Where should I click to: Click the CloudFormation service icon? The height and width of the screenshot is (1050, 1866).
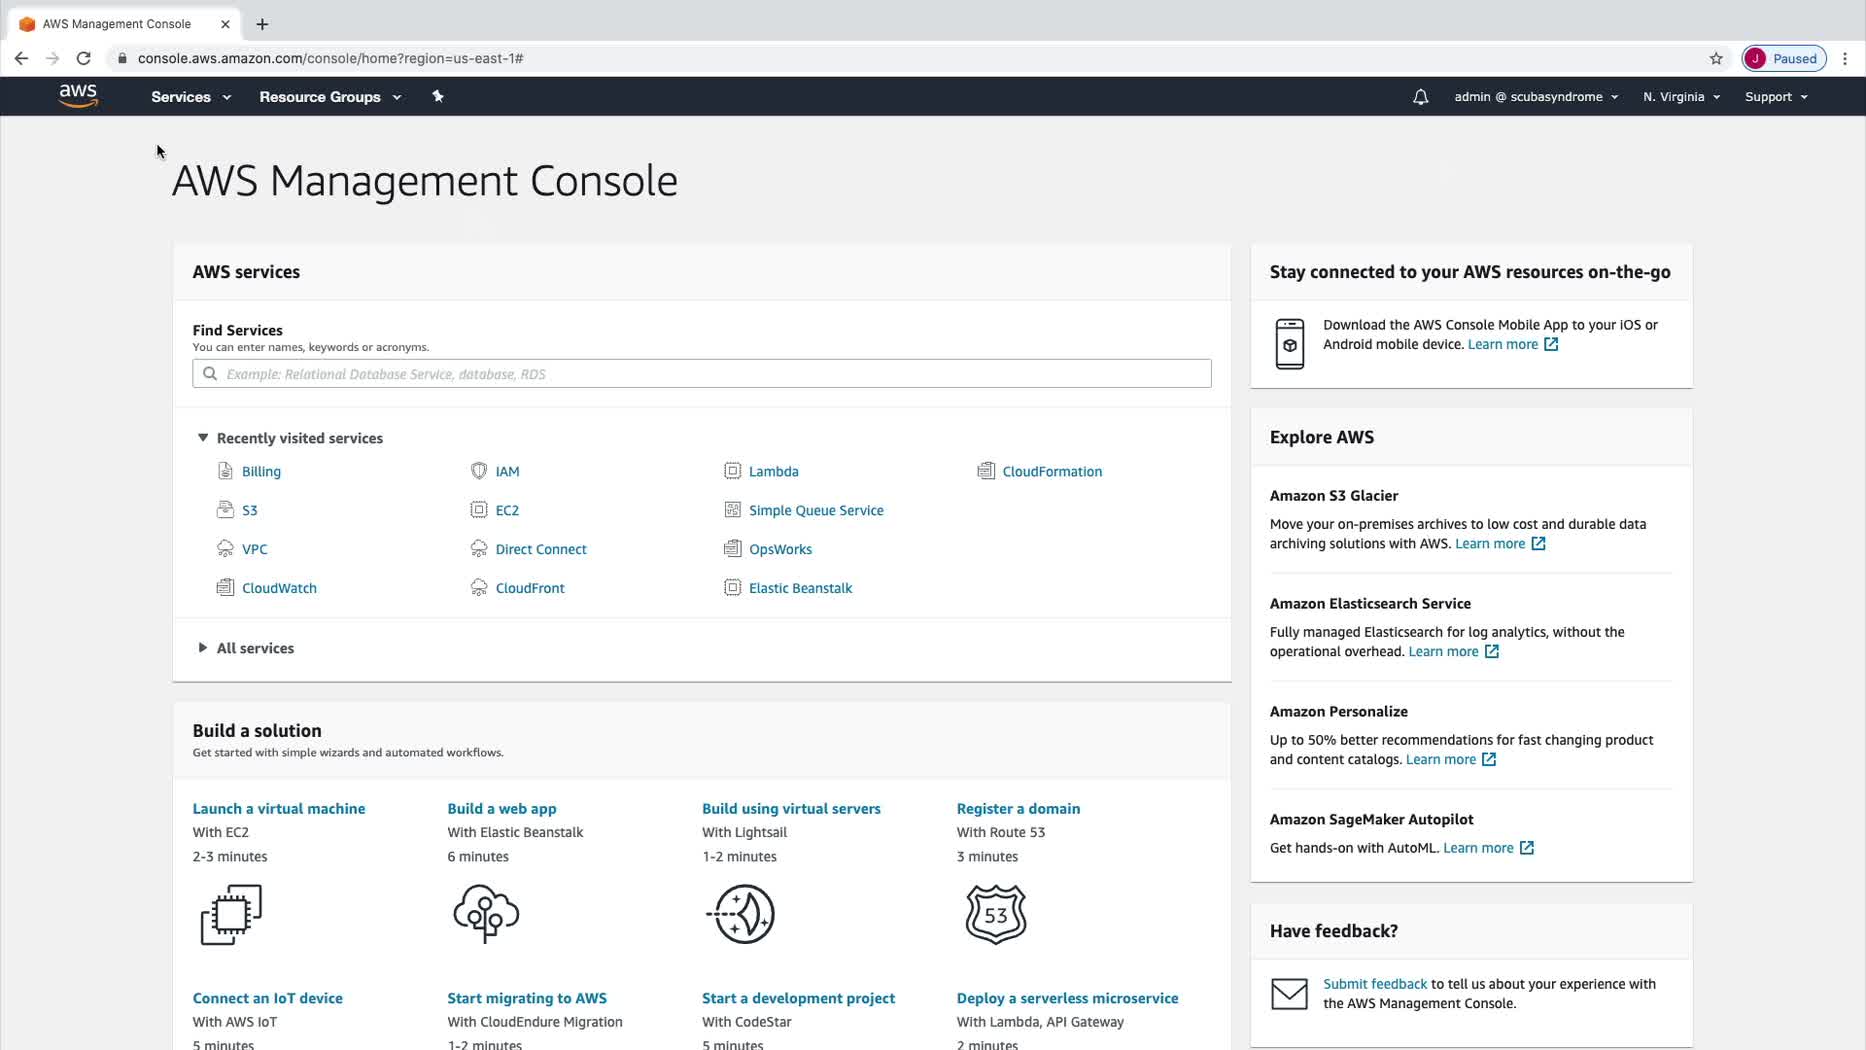pos(986,471)
